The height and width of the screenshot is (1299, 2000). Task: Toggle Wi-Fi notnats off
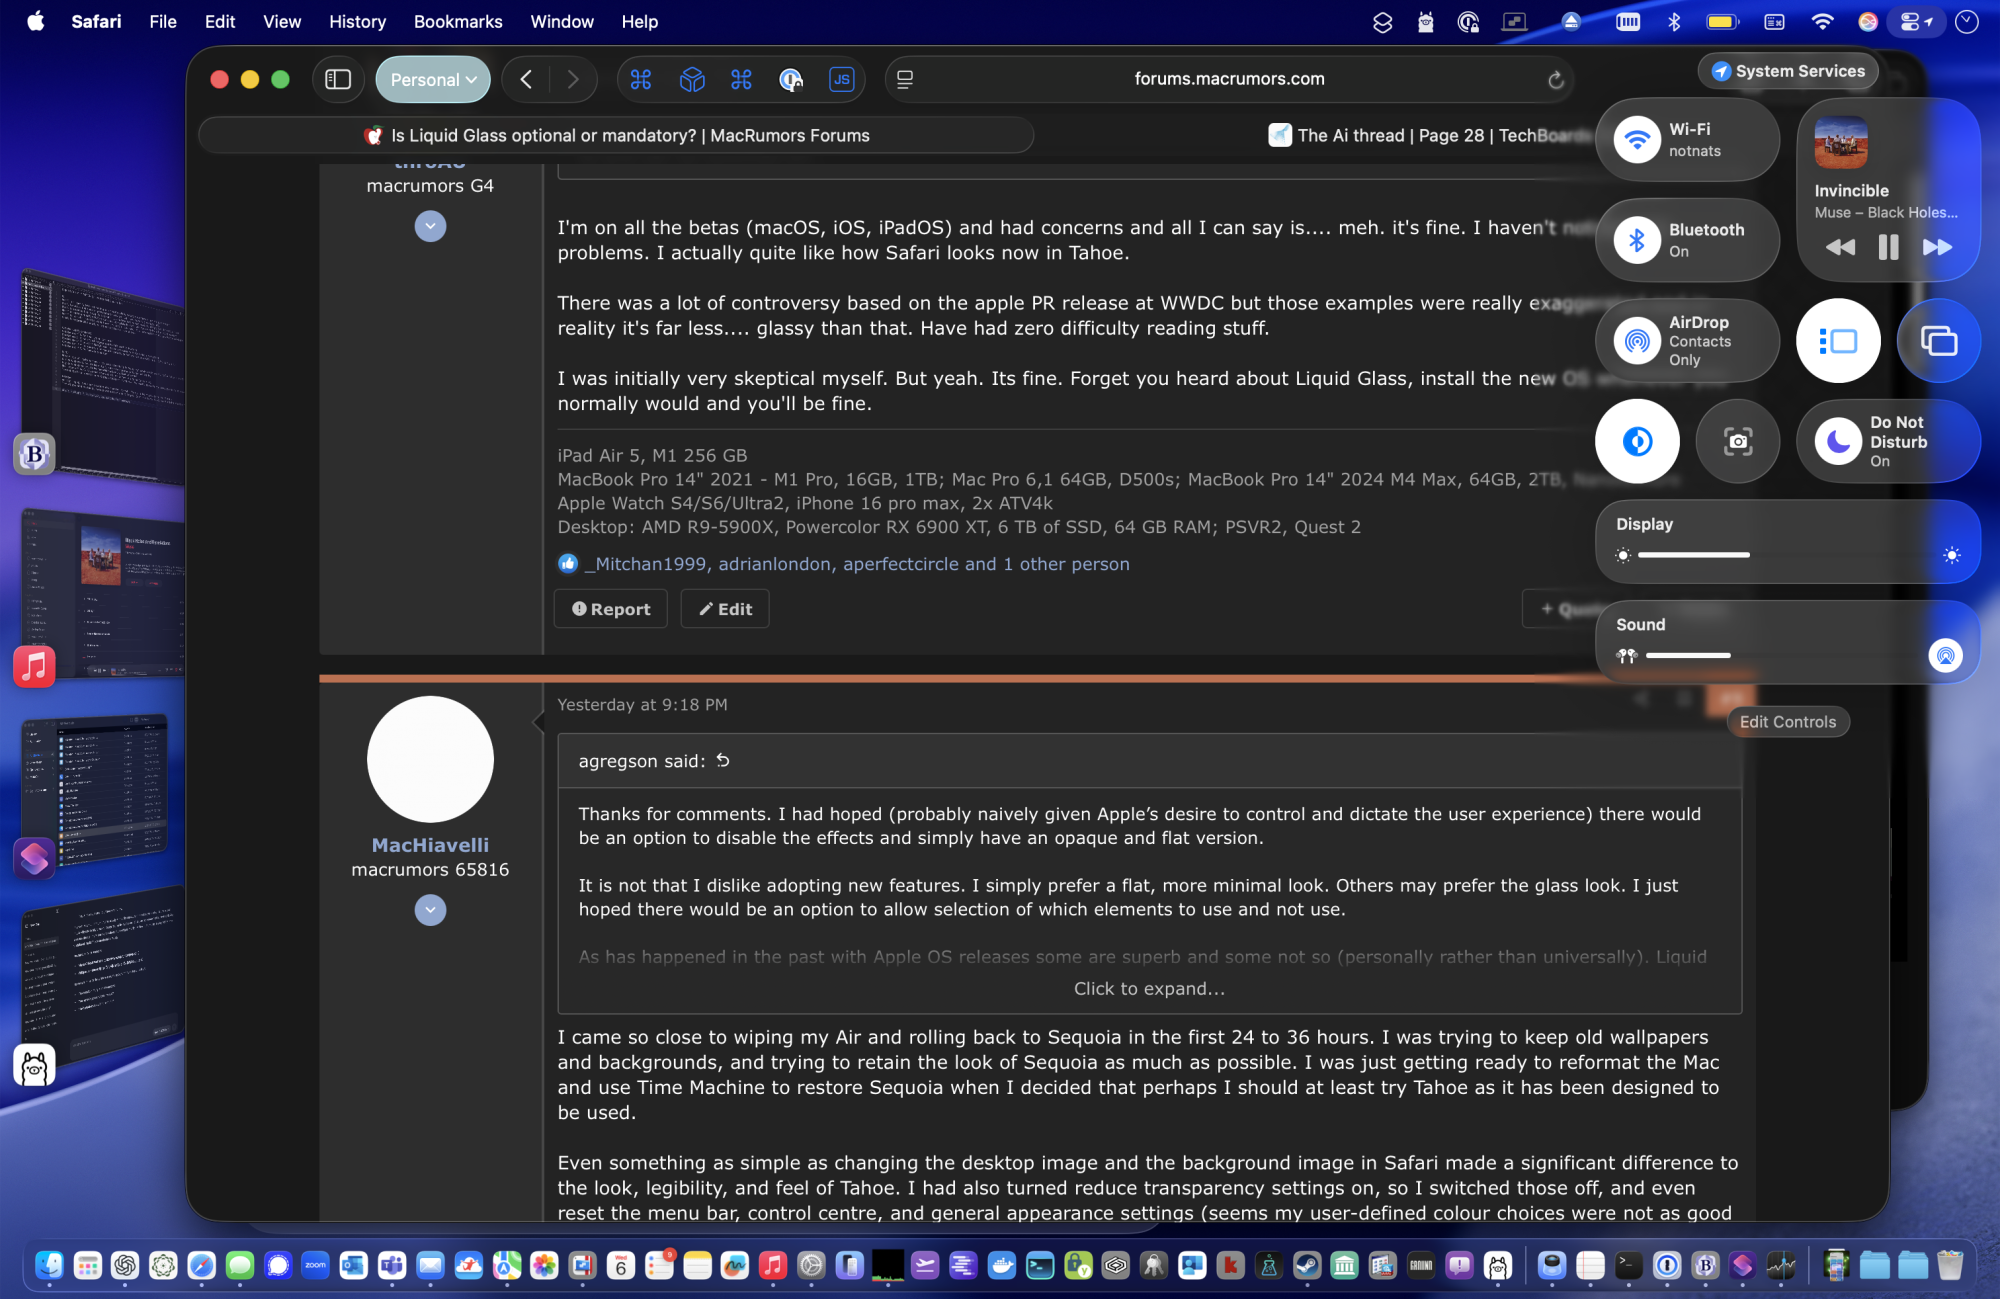click(x=1637, y=140)
